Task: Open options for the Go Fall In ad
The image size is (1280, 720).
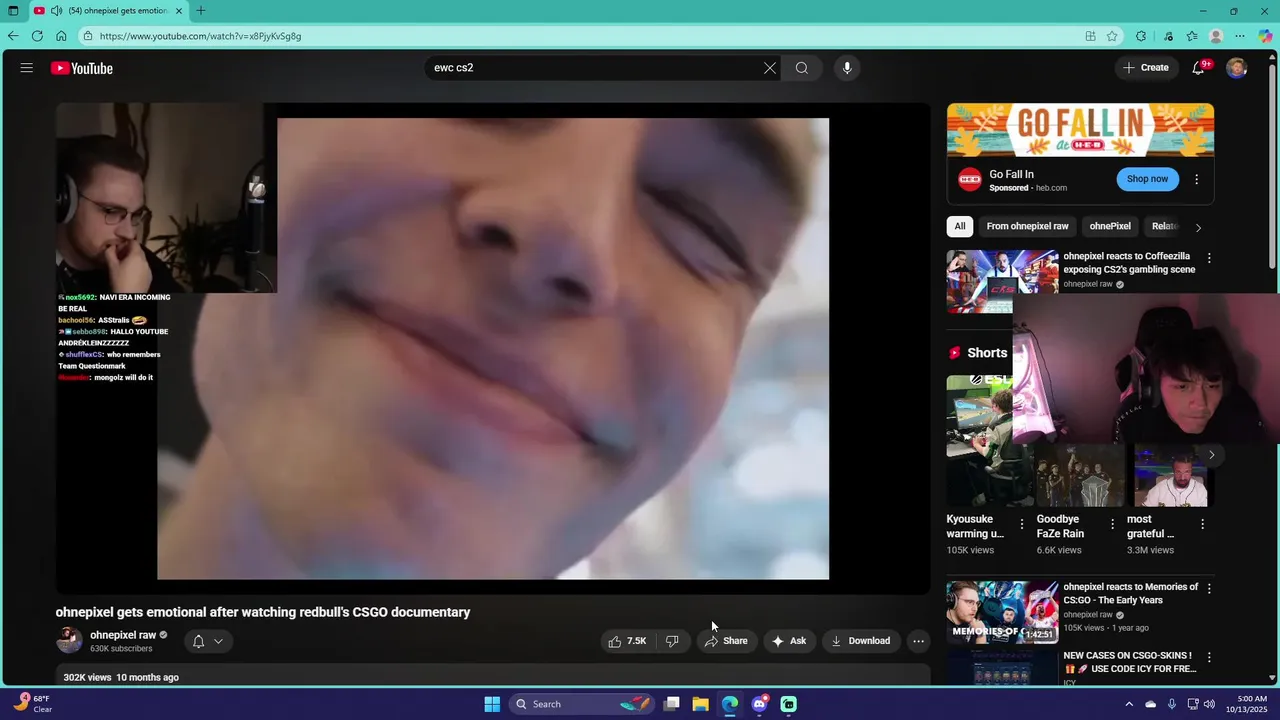Action: click(x=1196, y=179)
